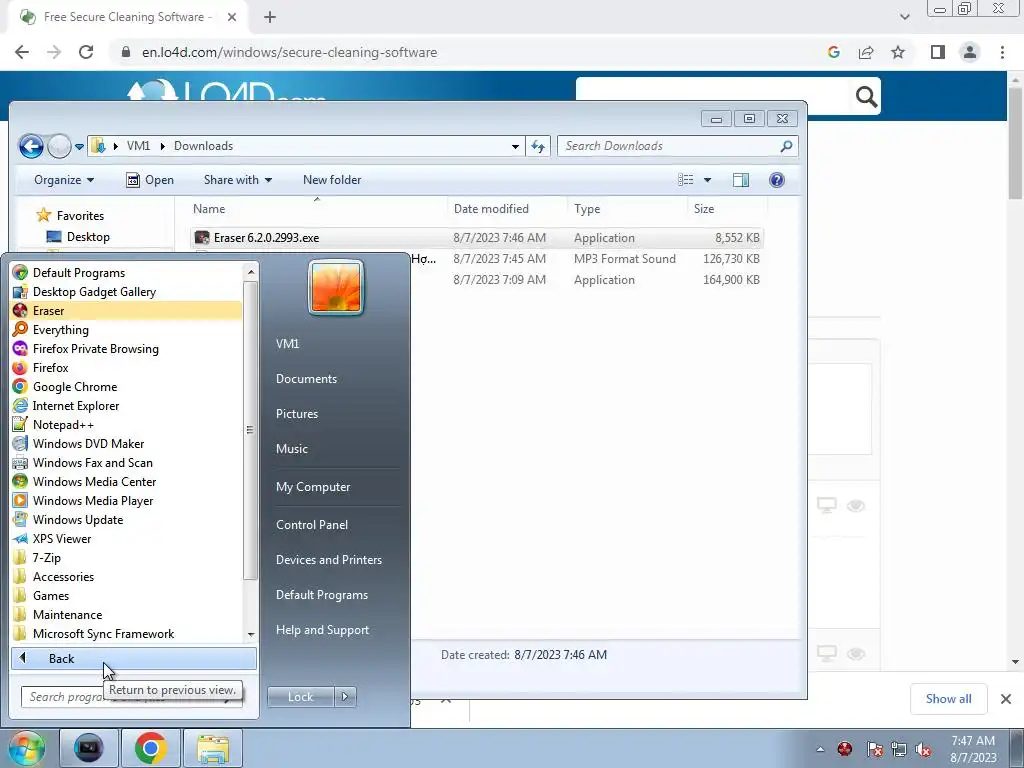This screenshot has width=1024, height=768.
Task: Refresh the Downloads folder view
Action: (x=538, y=146)
